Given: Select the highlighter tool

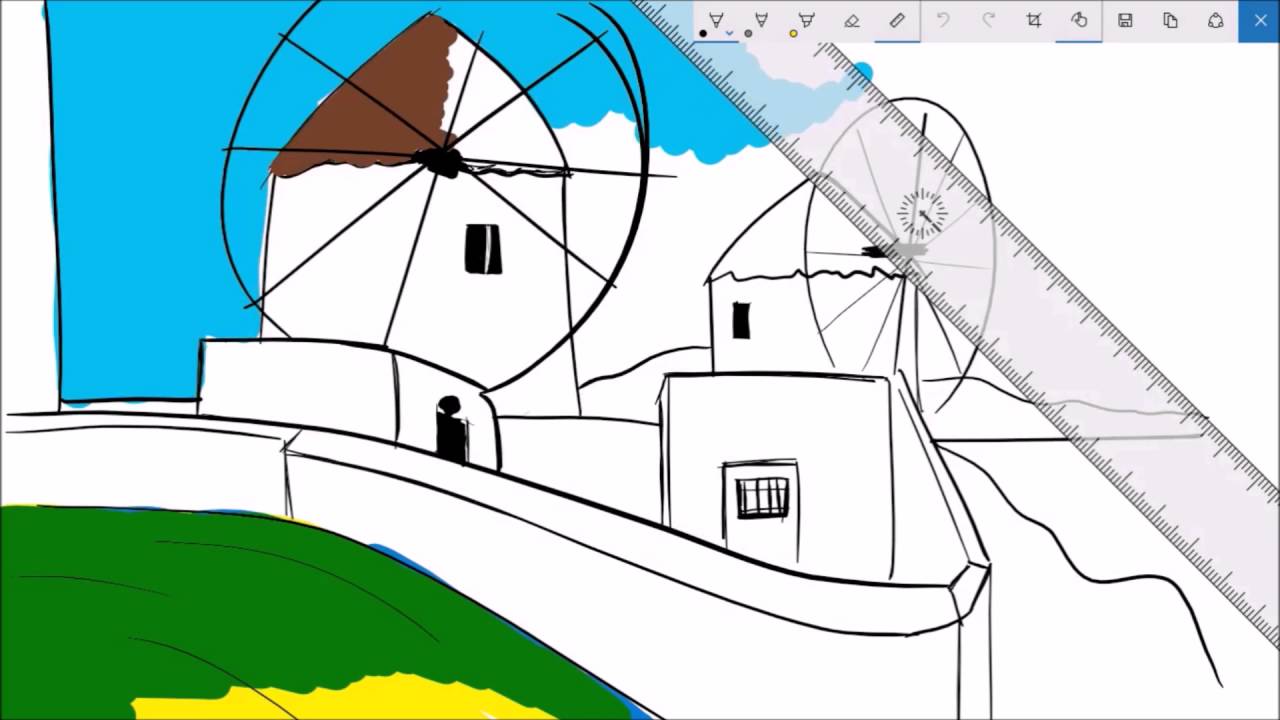Looking at the screenshot, I should tap(806, 21).
